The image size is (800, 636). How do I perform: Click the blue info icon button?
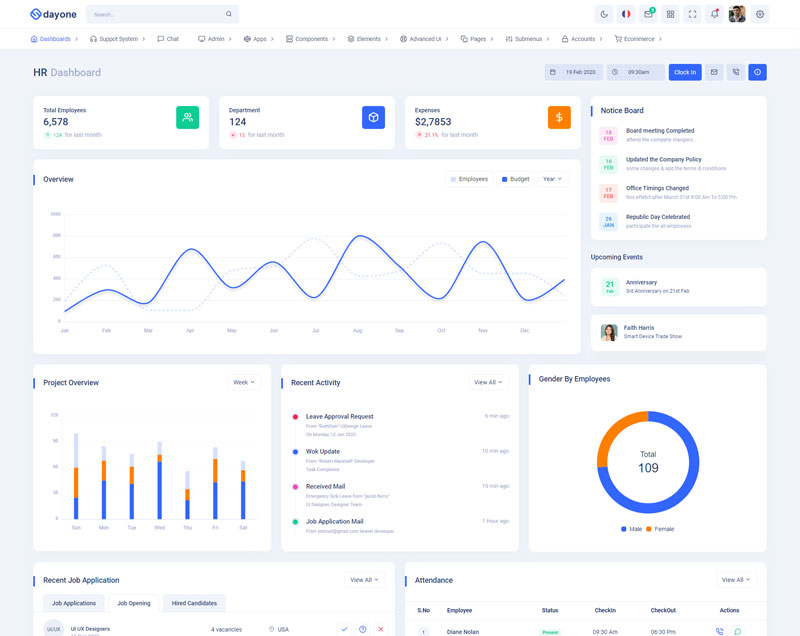coord(758,72)
